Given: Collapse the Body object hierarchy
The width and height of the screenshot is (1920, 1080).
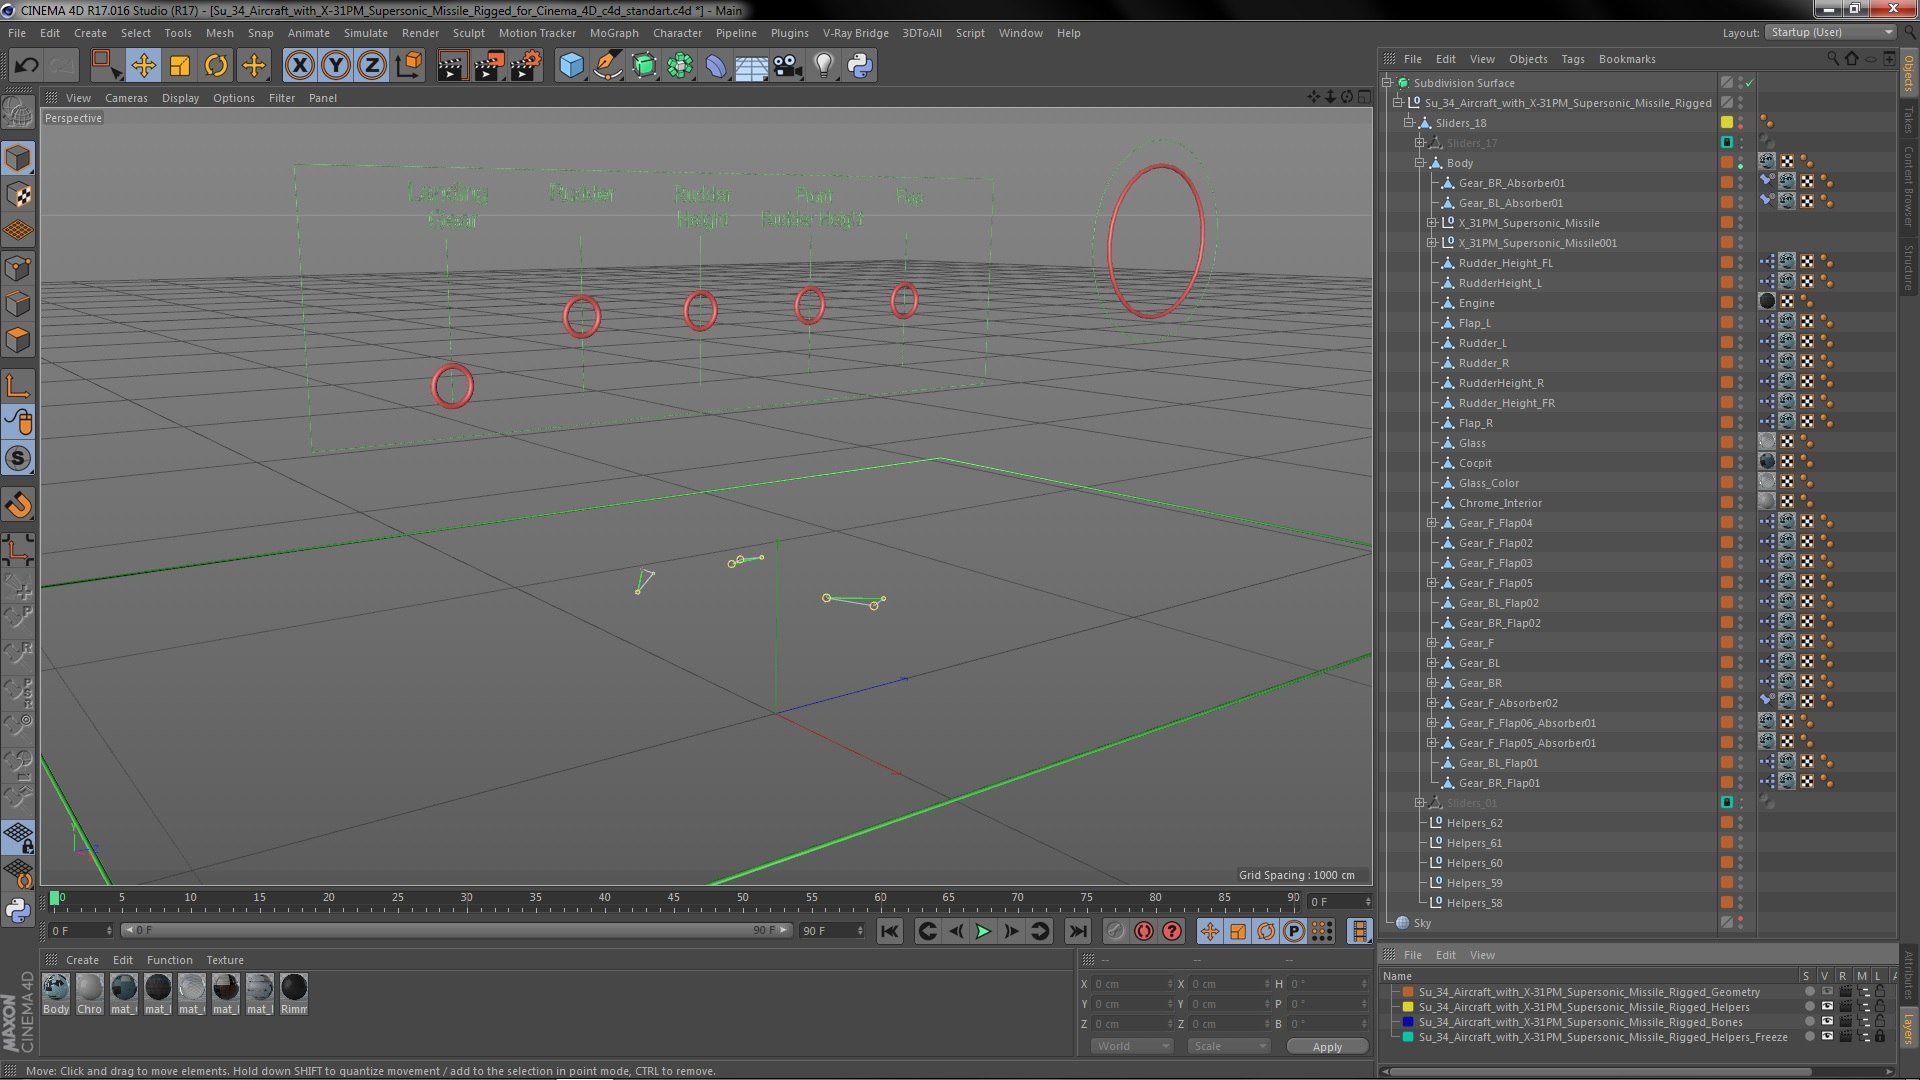Looking at the screenshot, I should click(x=1419, y=163).
